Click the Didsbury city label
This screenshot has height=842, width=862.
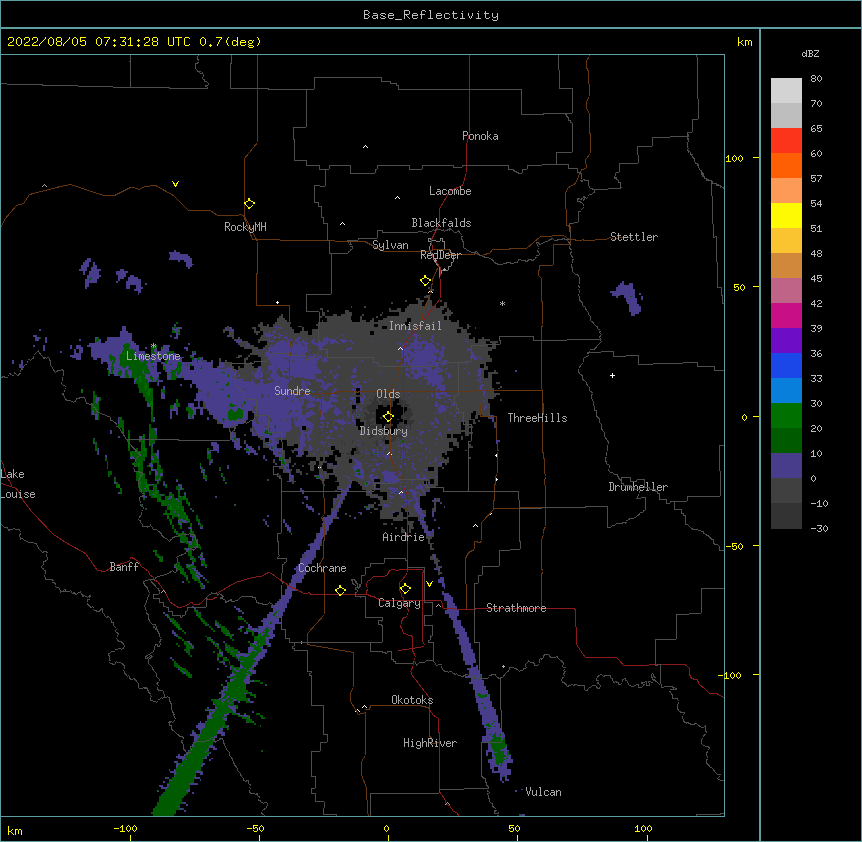coord(384,431)
